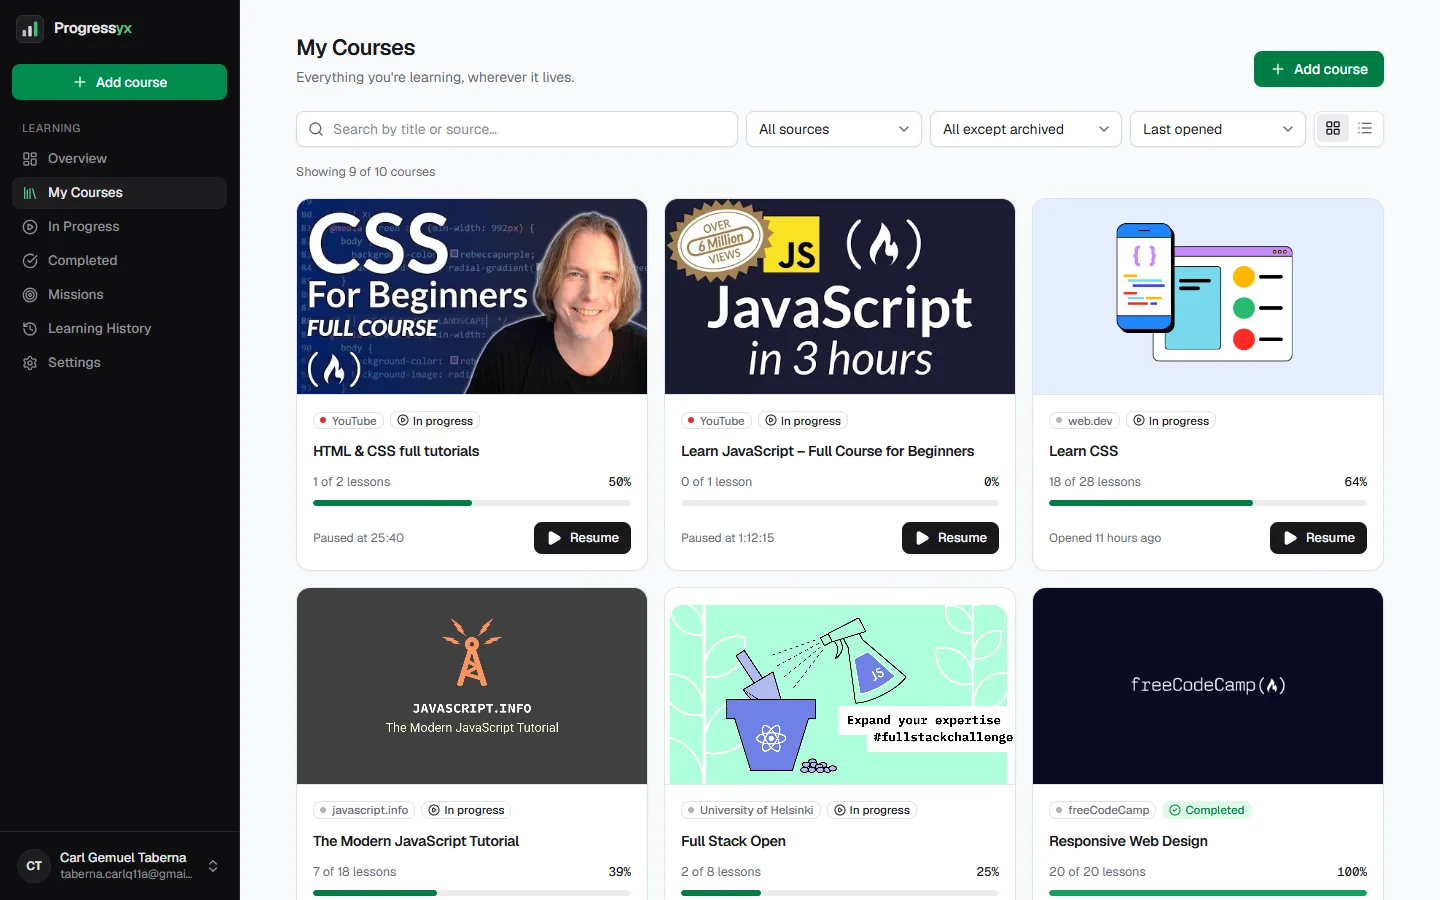Click the YouTube tag on HTML & CSS card
1440x900 pixels.
[x=348, y=421]
